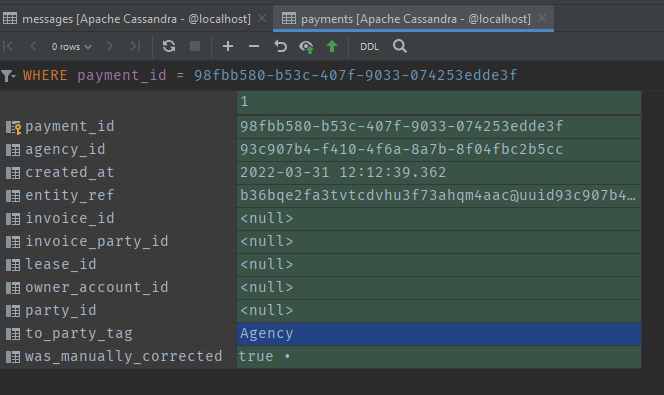This screenshot has width=664, height=395.
Task: Open search with magnifier icon
Action: 400,46
